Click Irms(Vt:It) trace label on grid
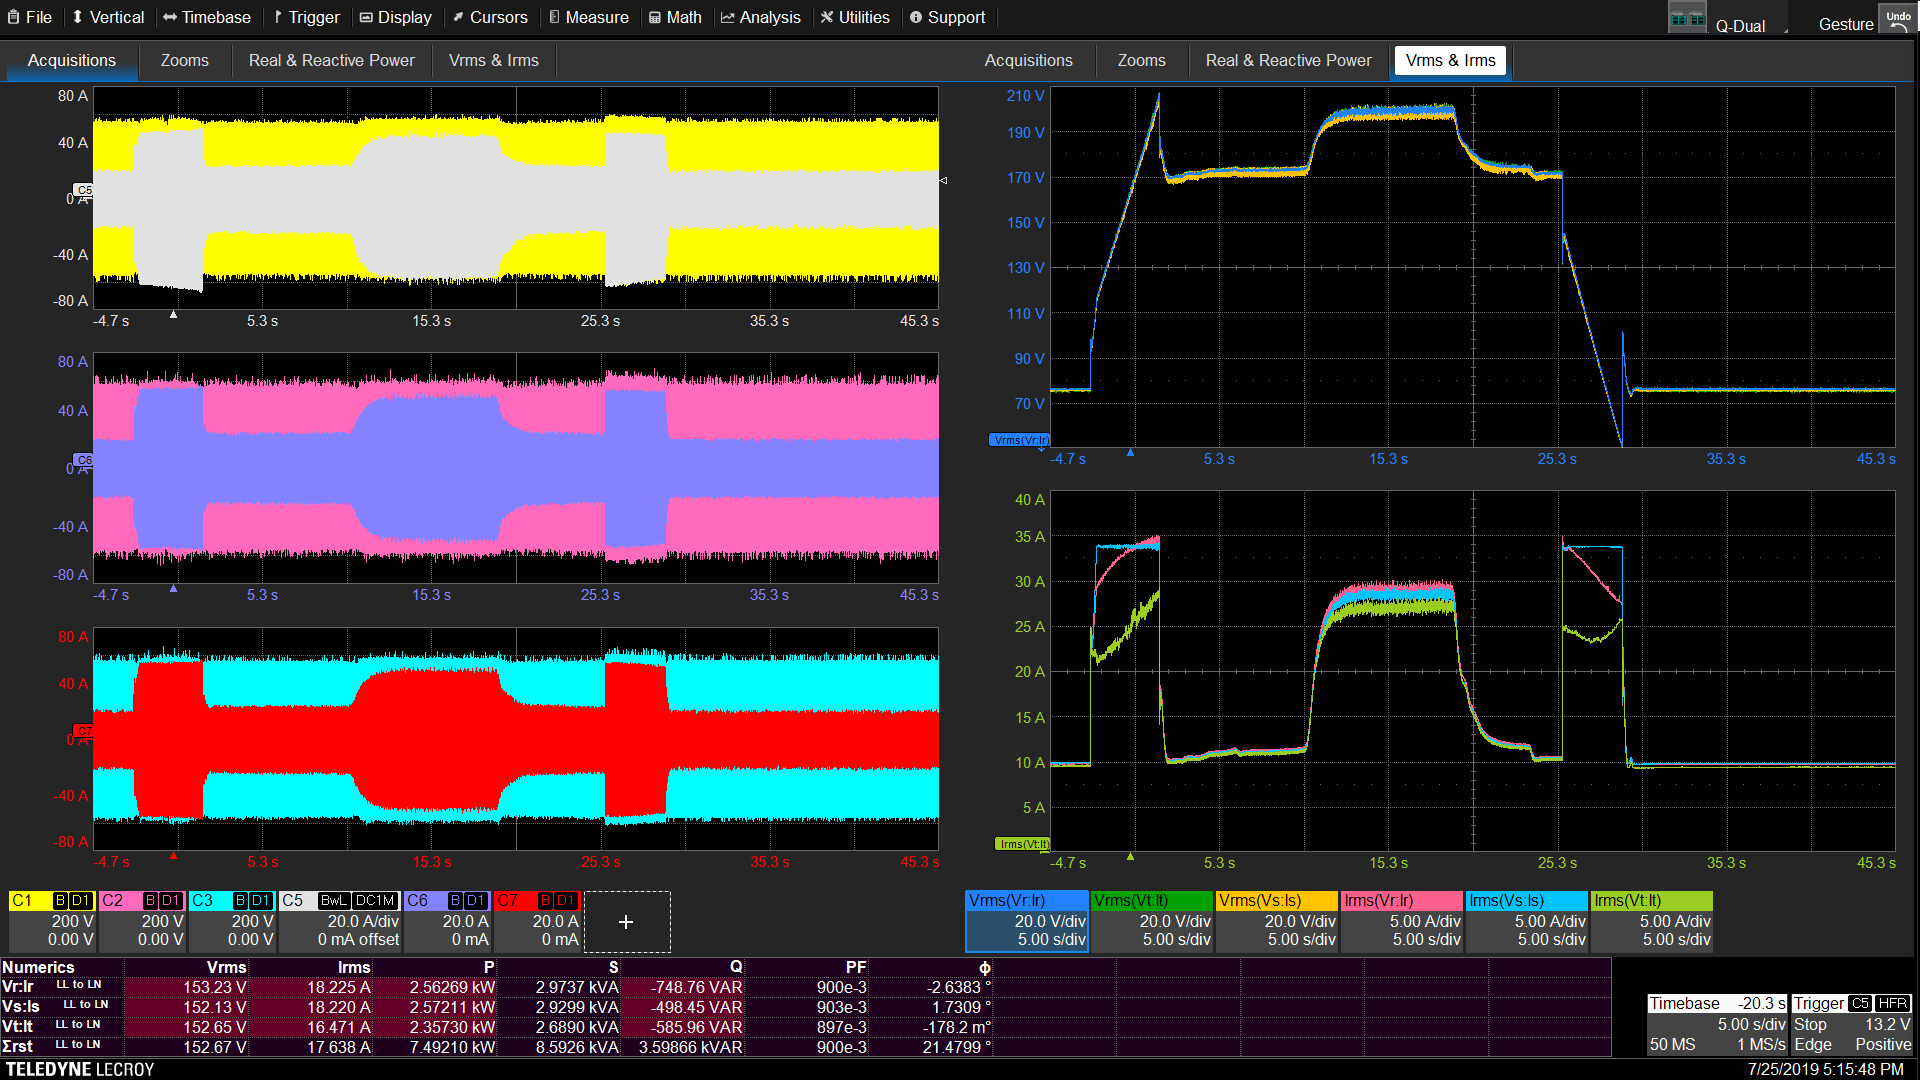 (x=1021, y=844)
